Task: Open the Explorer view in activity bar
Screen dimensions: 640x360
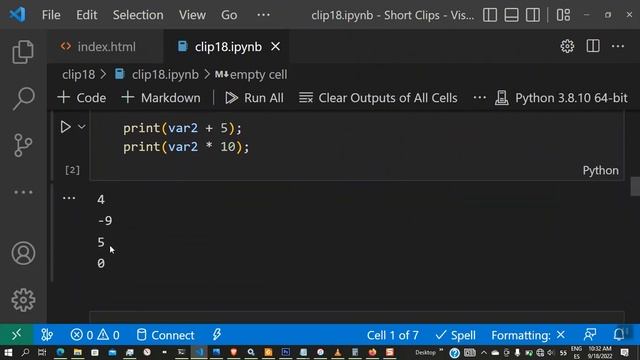Action: (23, 51)
